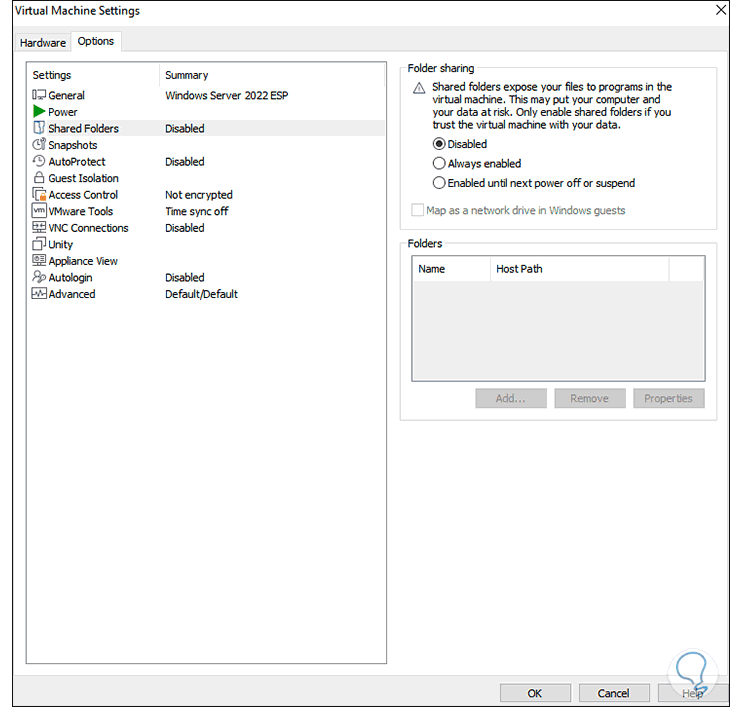742x707 pixels.
Task: Click the Add... folder button
Action: [511, 398]
